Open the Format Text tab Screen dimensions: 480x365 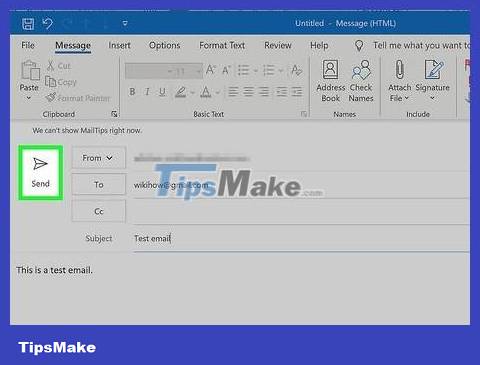point(222,45)
